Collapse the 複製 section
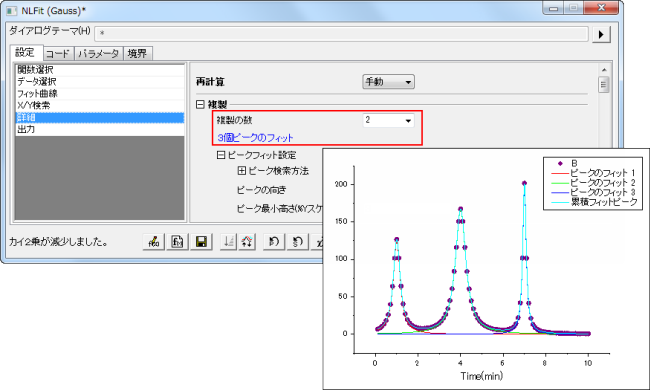The height and width of the screenshot is (390, 650). [x=200, y=104]
